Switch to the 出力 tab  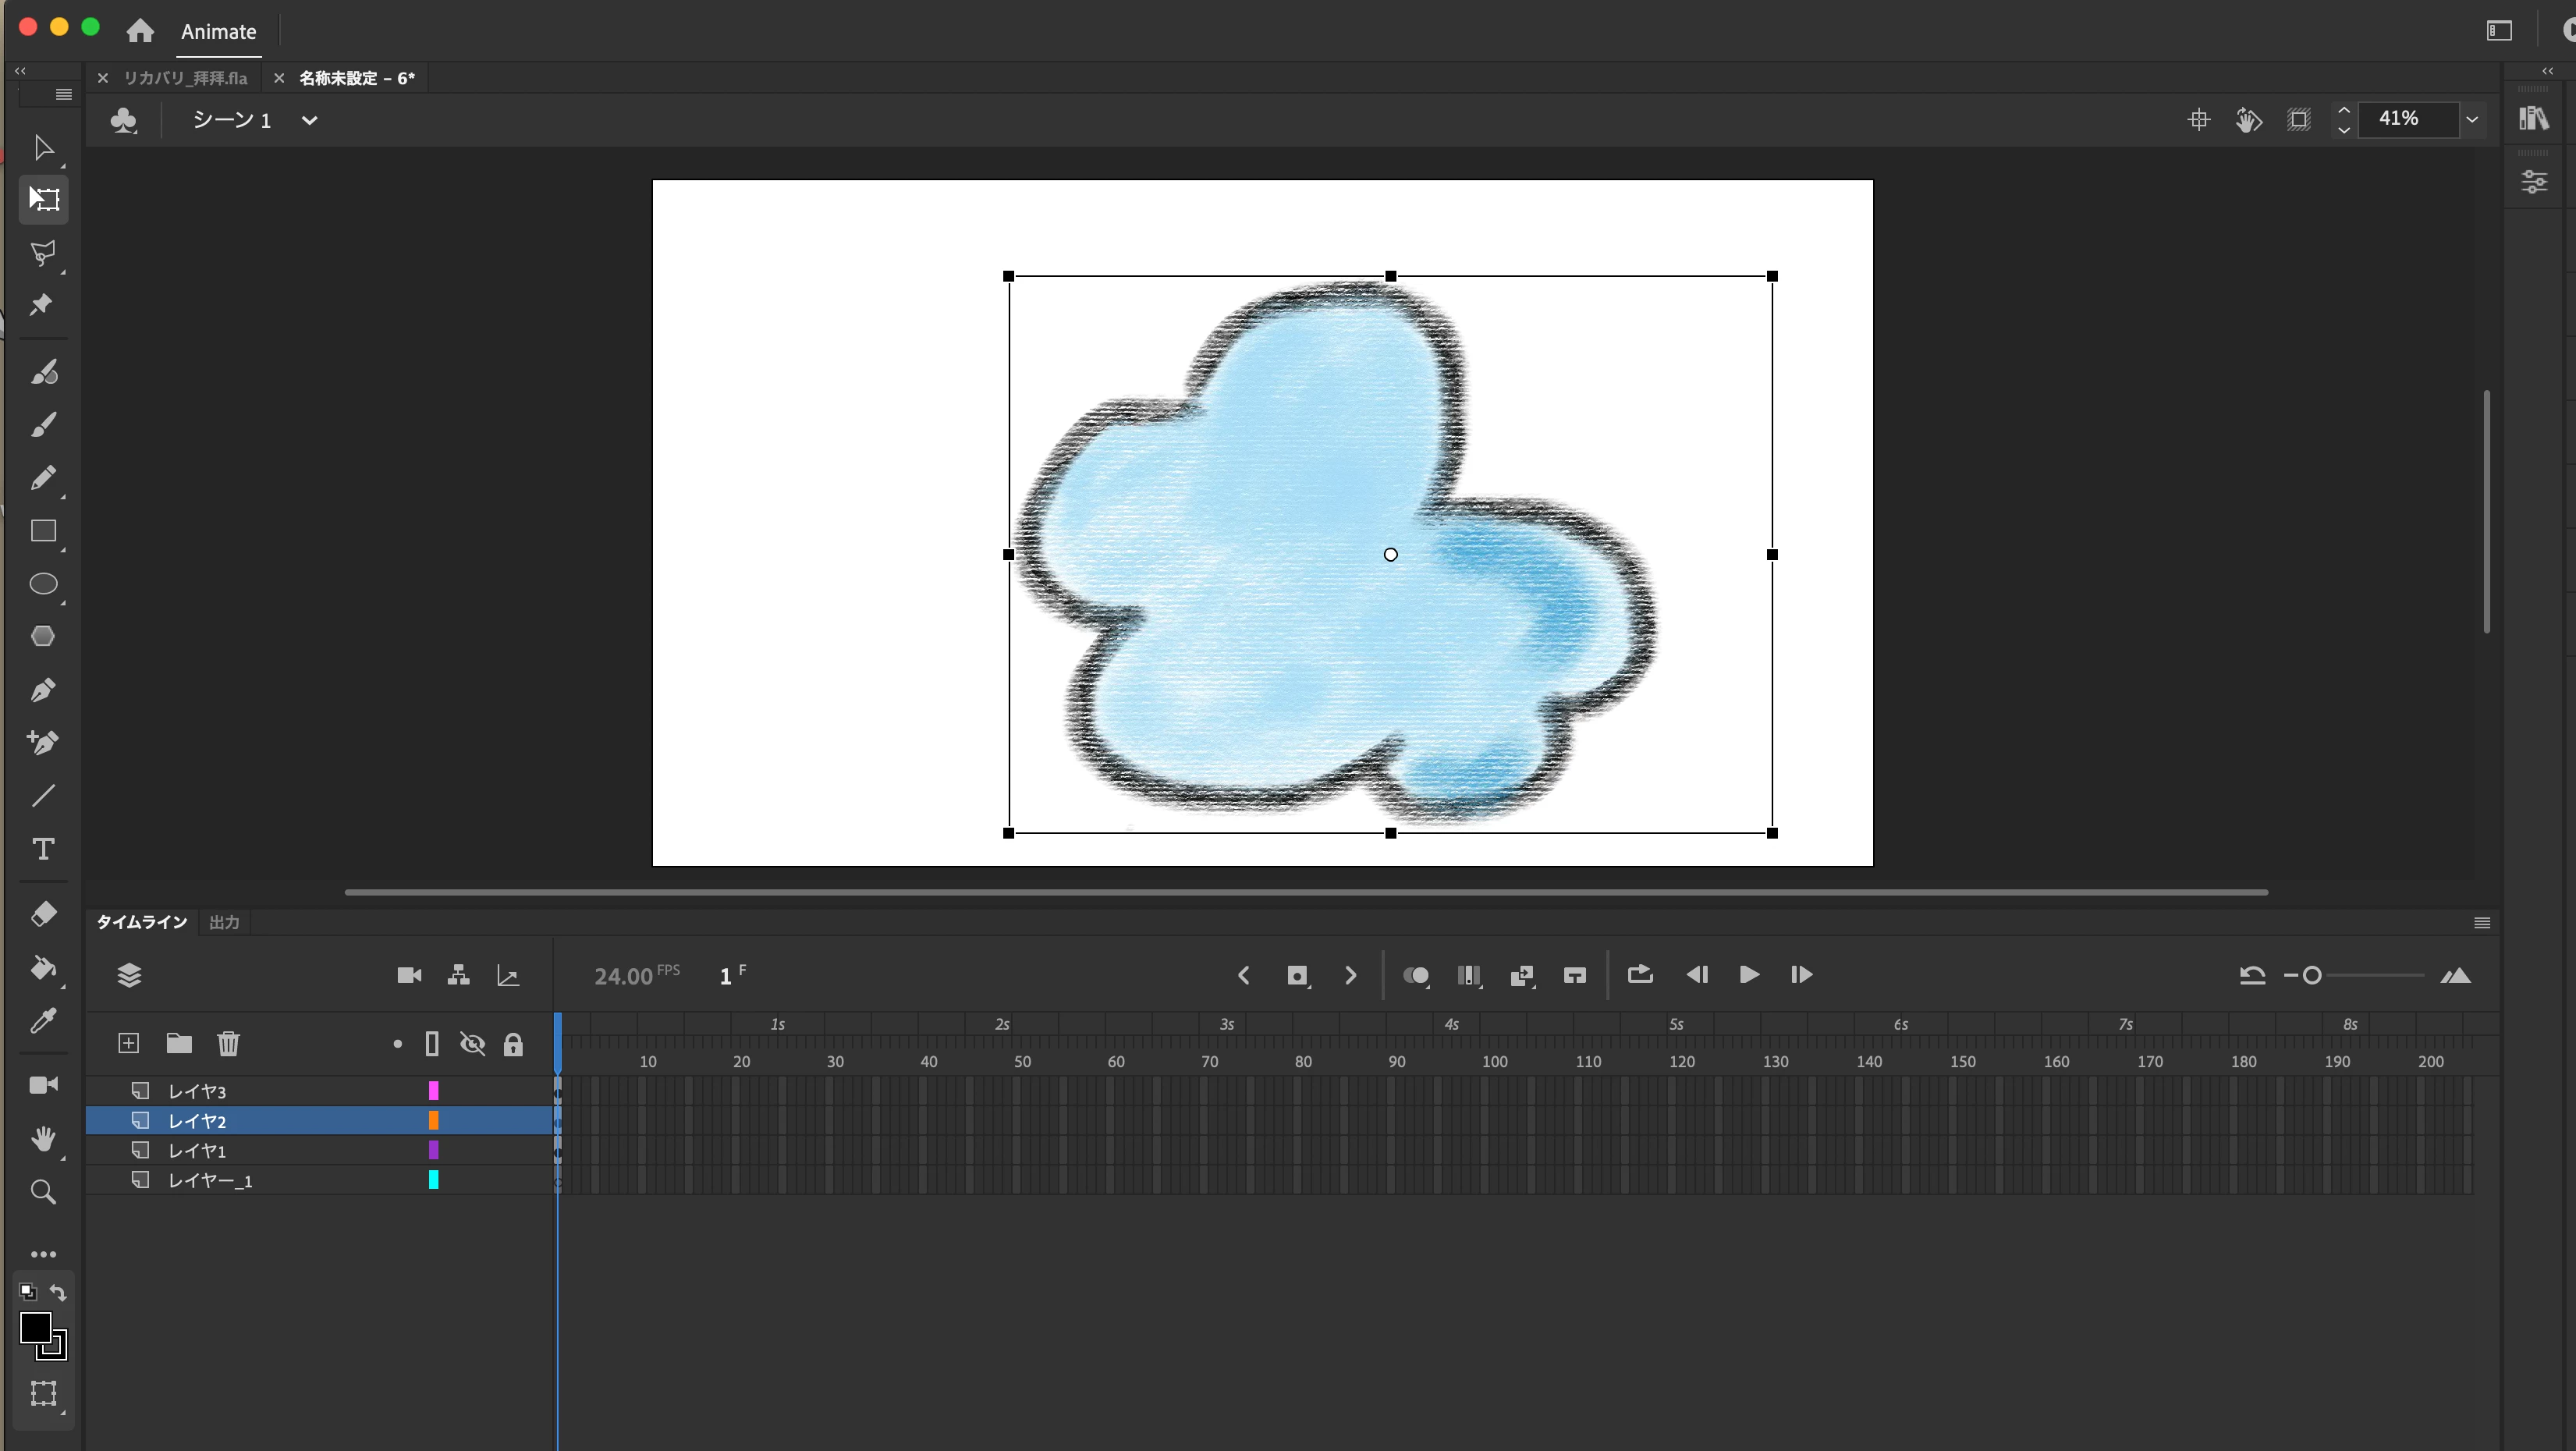[224, 922]
